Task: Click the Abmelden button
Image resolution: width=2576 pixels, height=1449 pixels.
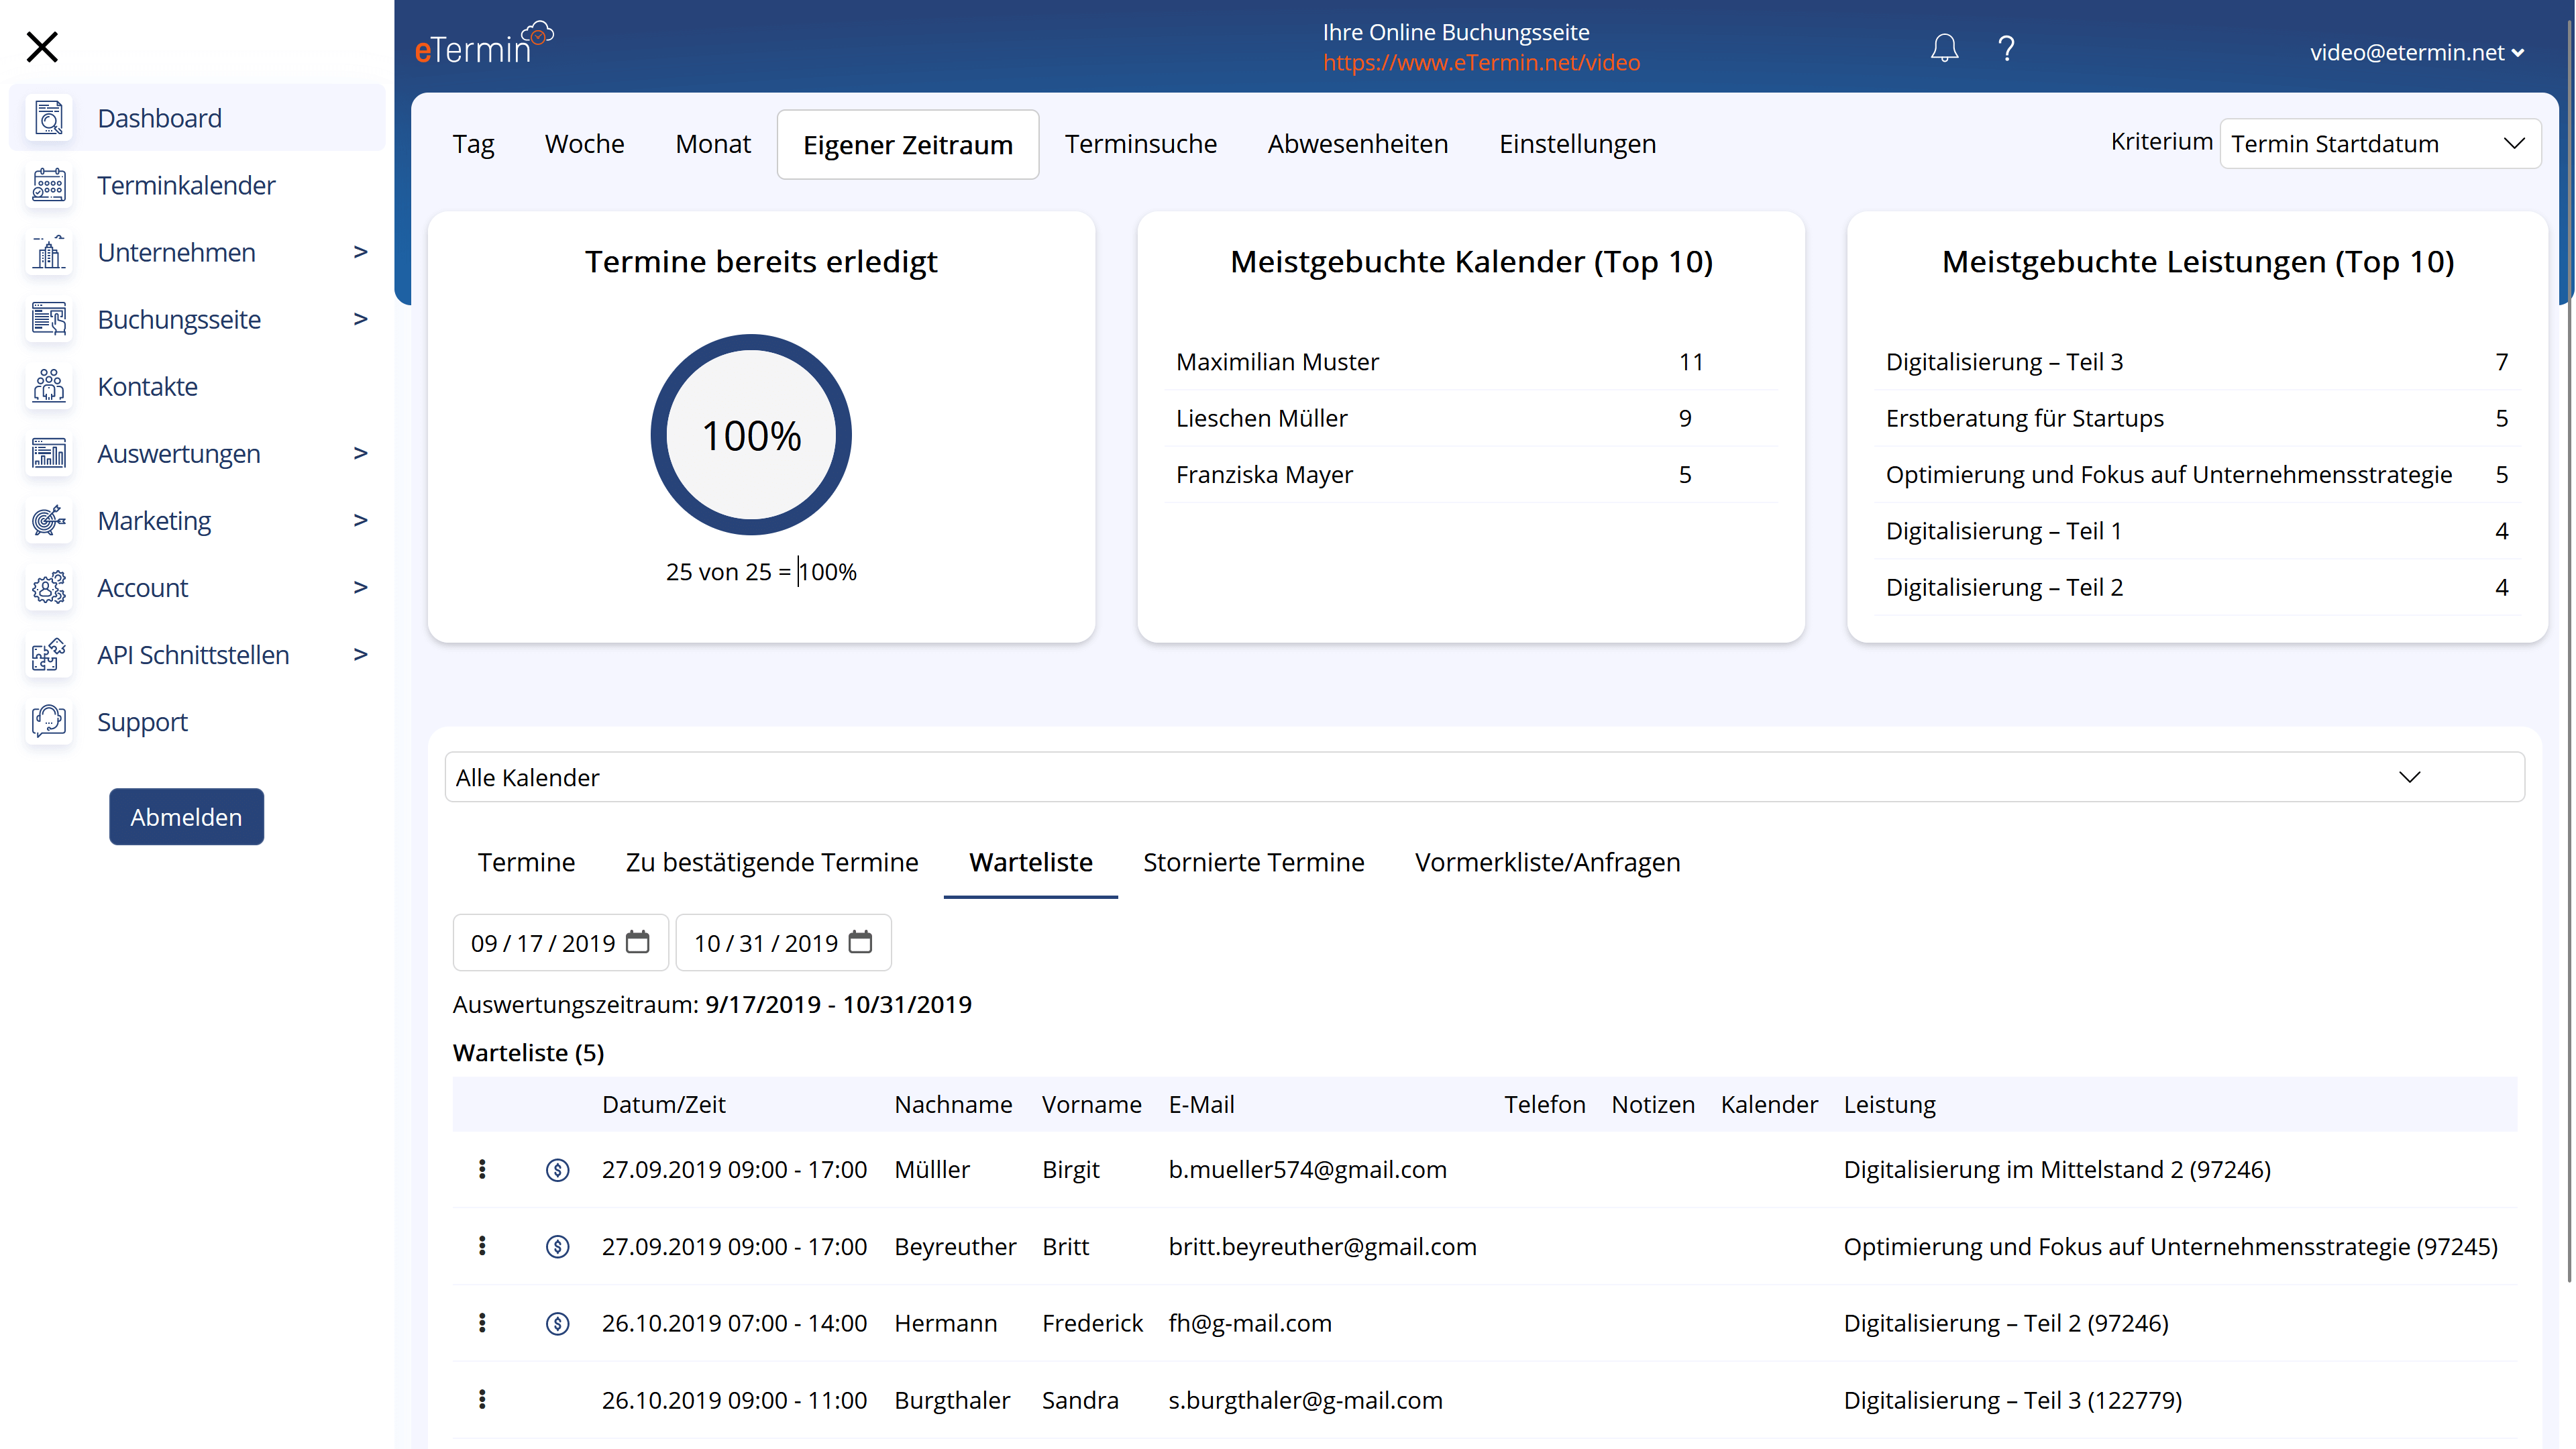Action: (186, 816)
